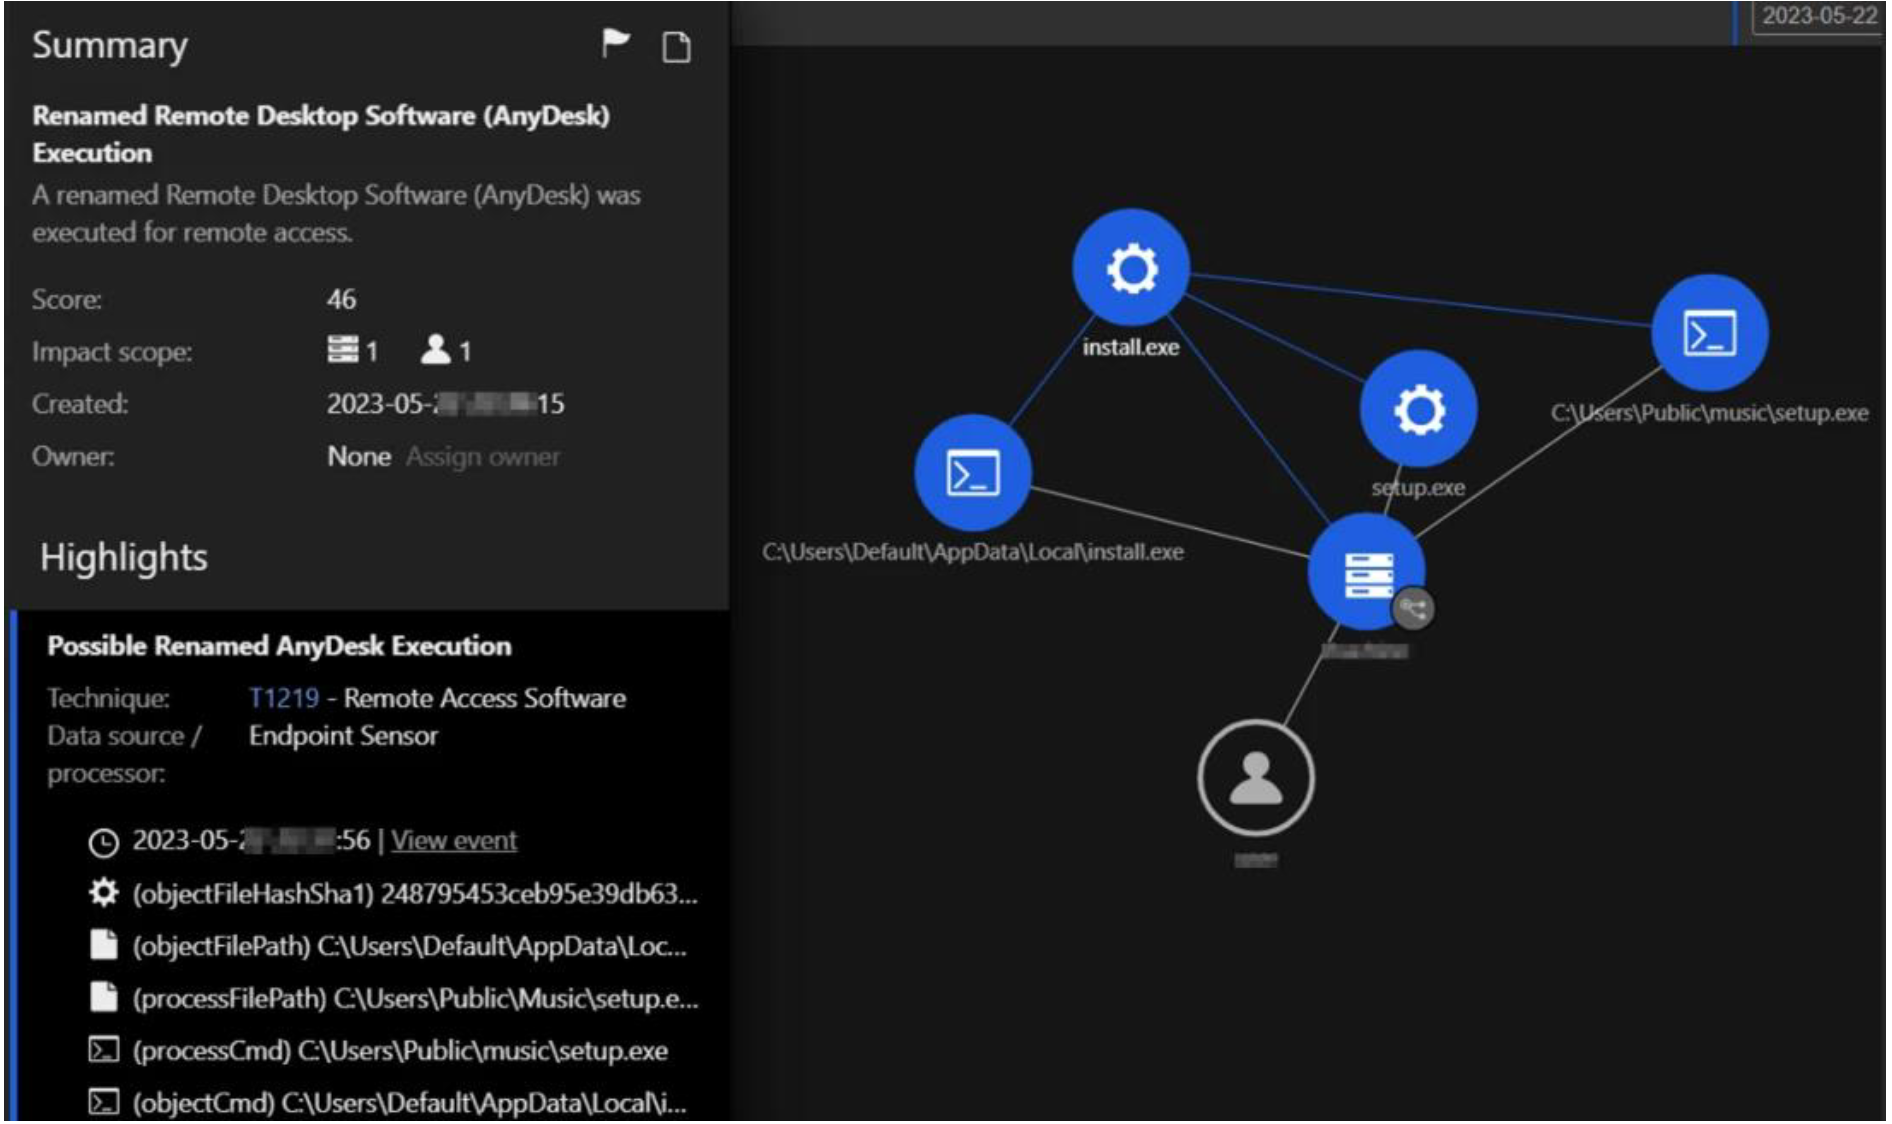Click the impact scope endpoint count icon
This screenshot has width=1892, height=1124.
tap(343, 350)
